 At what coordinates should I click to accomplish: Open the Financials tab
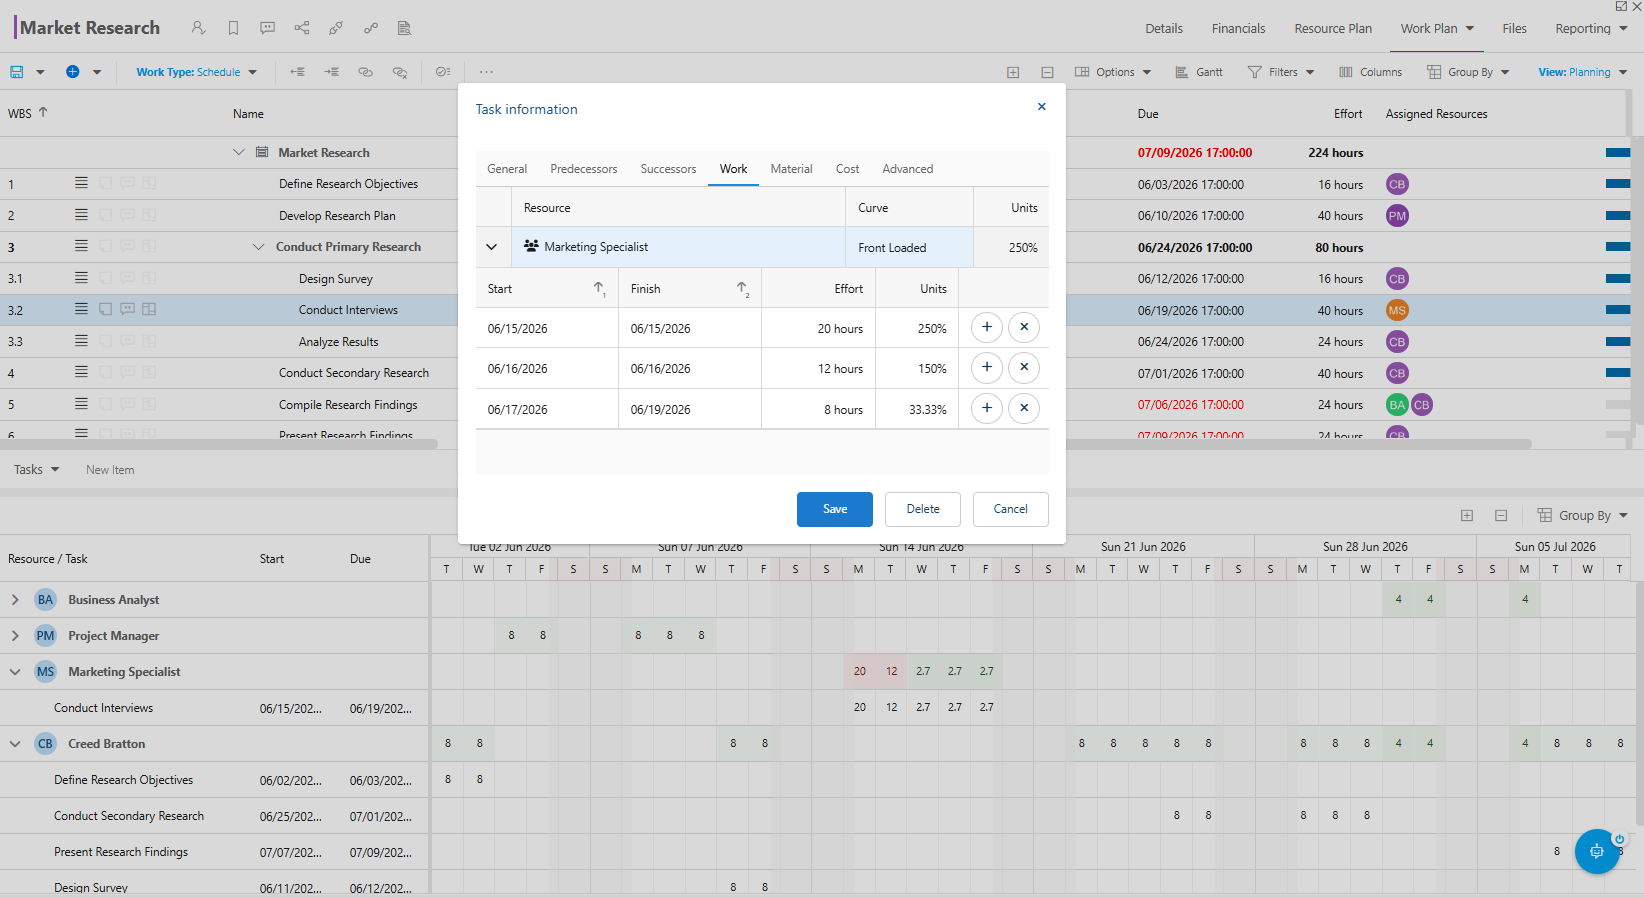[1238, 28]
